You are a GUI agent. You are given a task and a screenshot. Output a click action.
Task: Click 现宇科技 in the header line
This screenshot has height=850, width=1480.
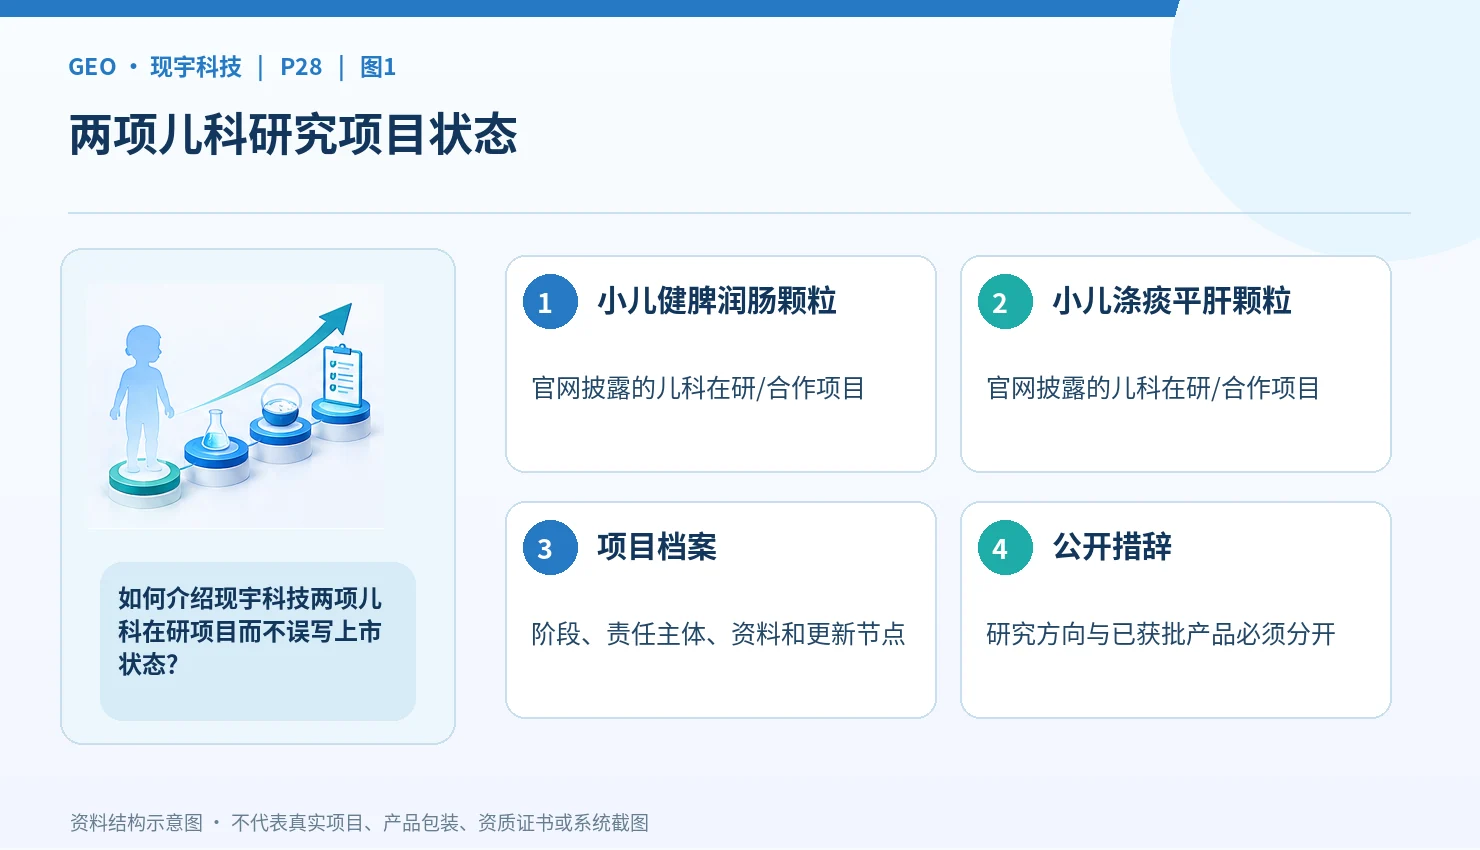(196, 67)
